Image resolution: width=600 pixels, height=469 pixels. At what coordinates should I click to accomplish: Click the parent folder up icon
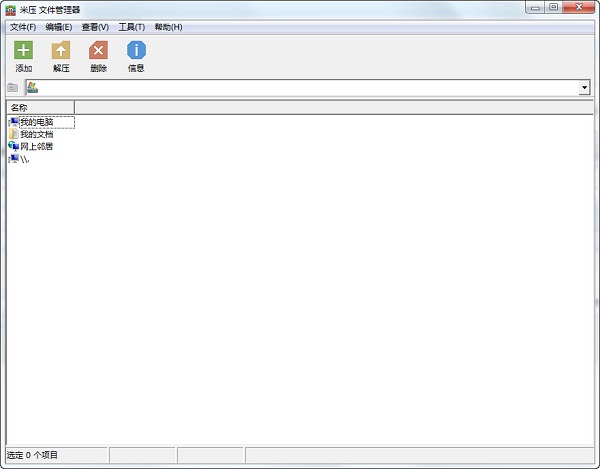tap(13, 88)
